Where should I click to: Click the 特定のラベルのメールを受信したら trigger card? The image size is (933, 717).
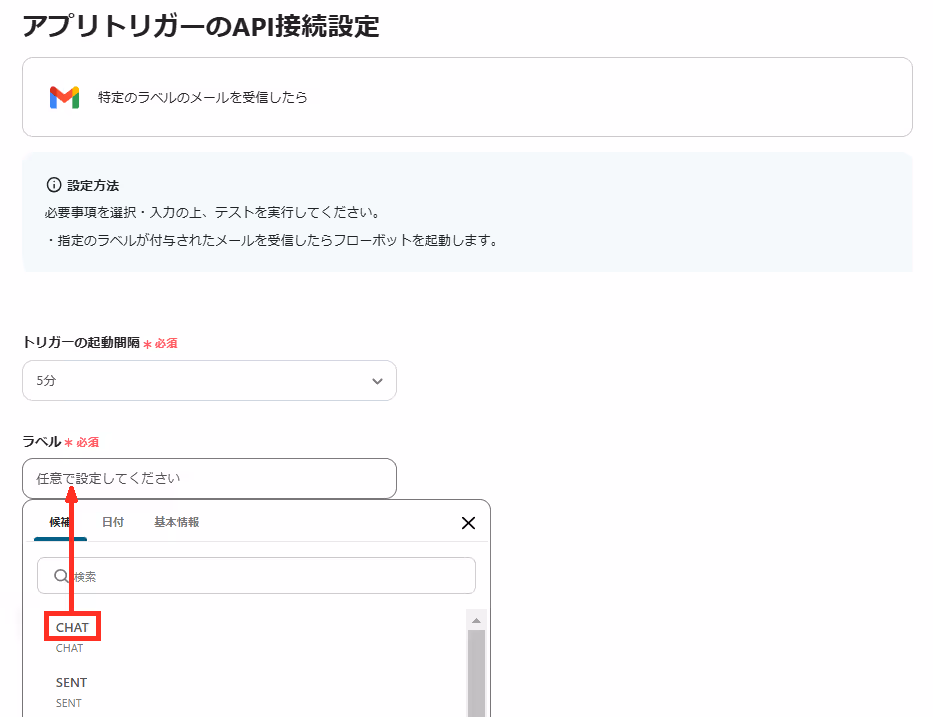tap(467, 97)
